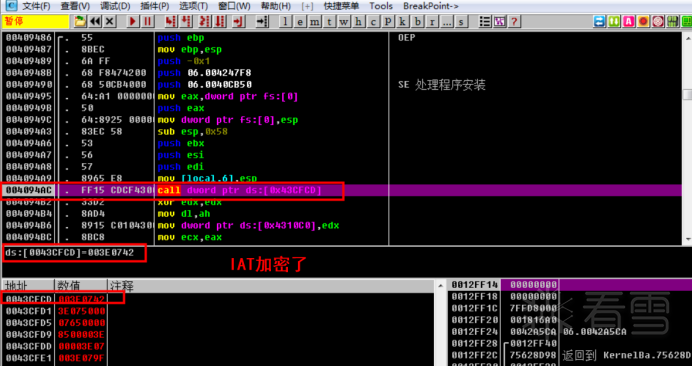Click the green sliders plugin icon
Screen dimensions: 692x366
click(x=673, y=21)
